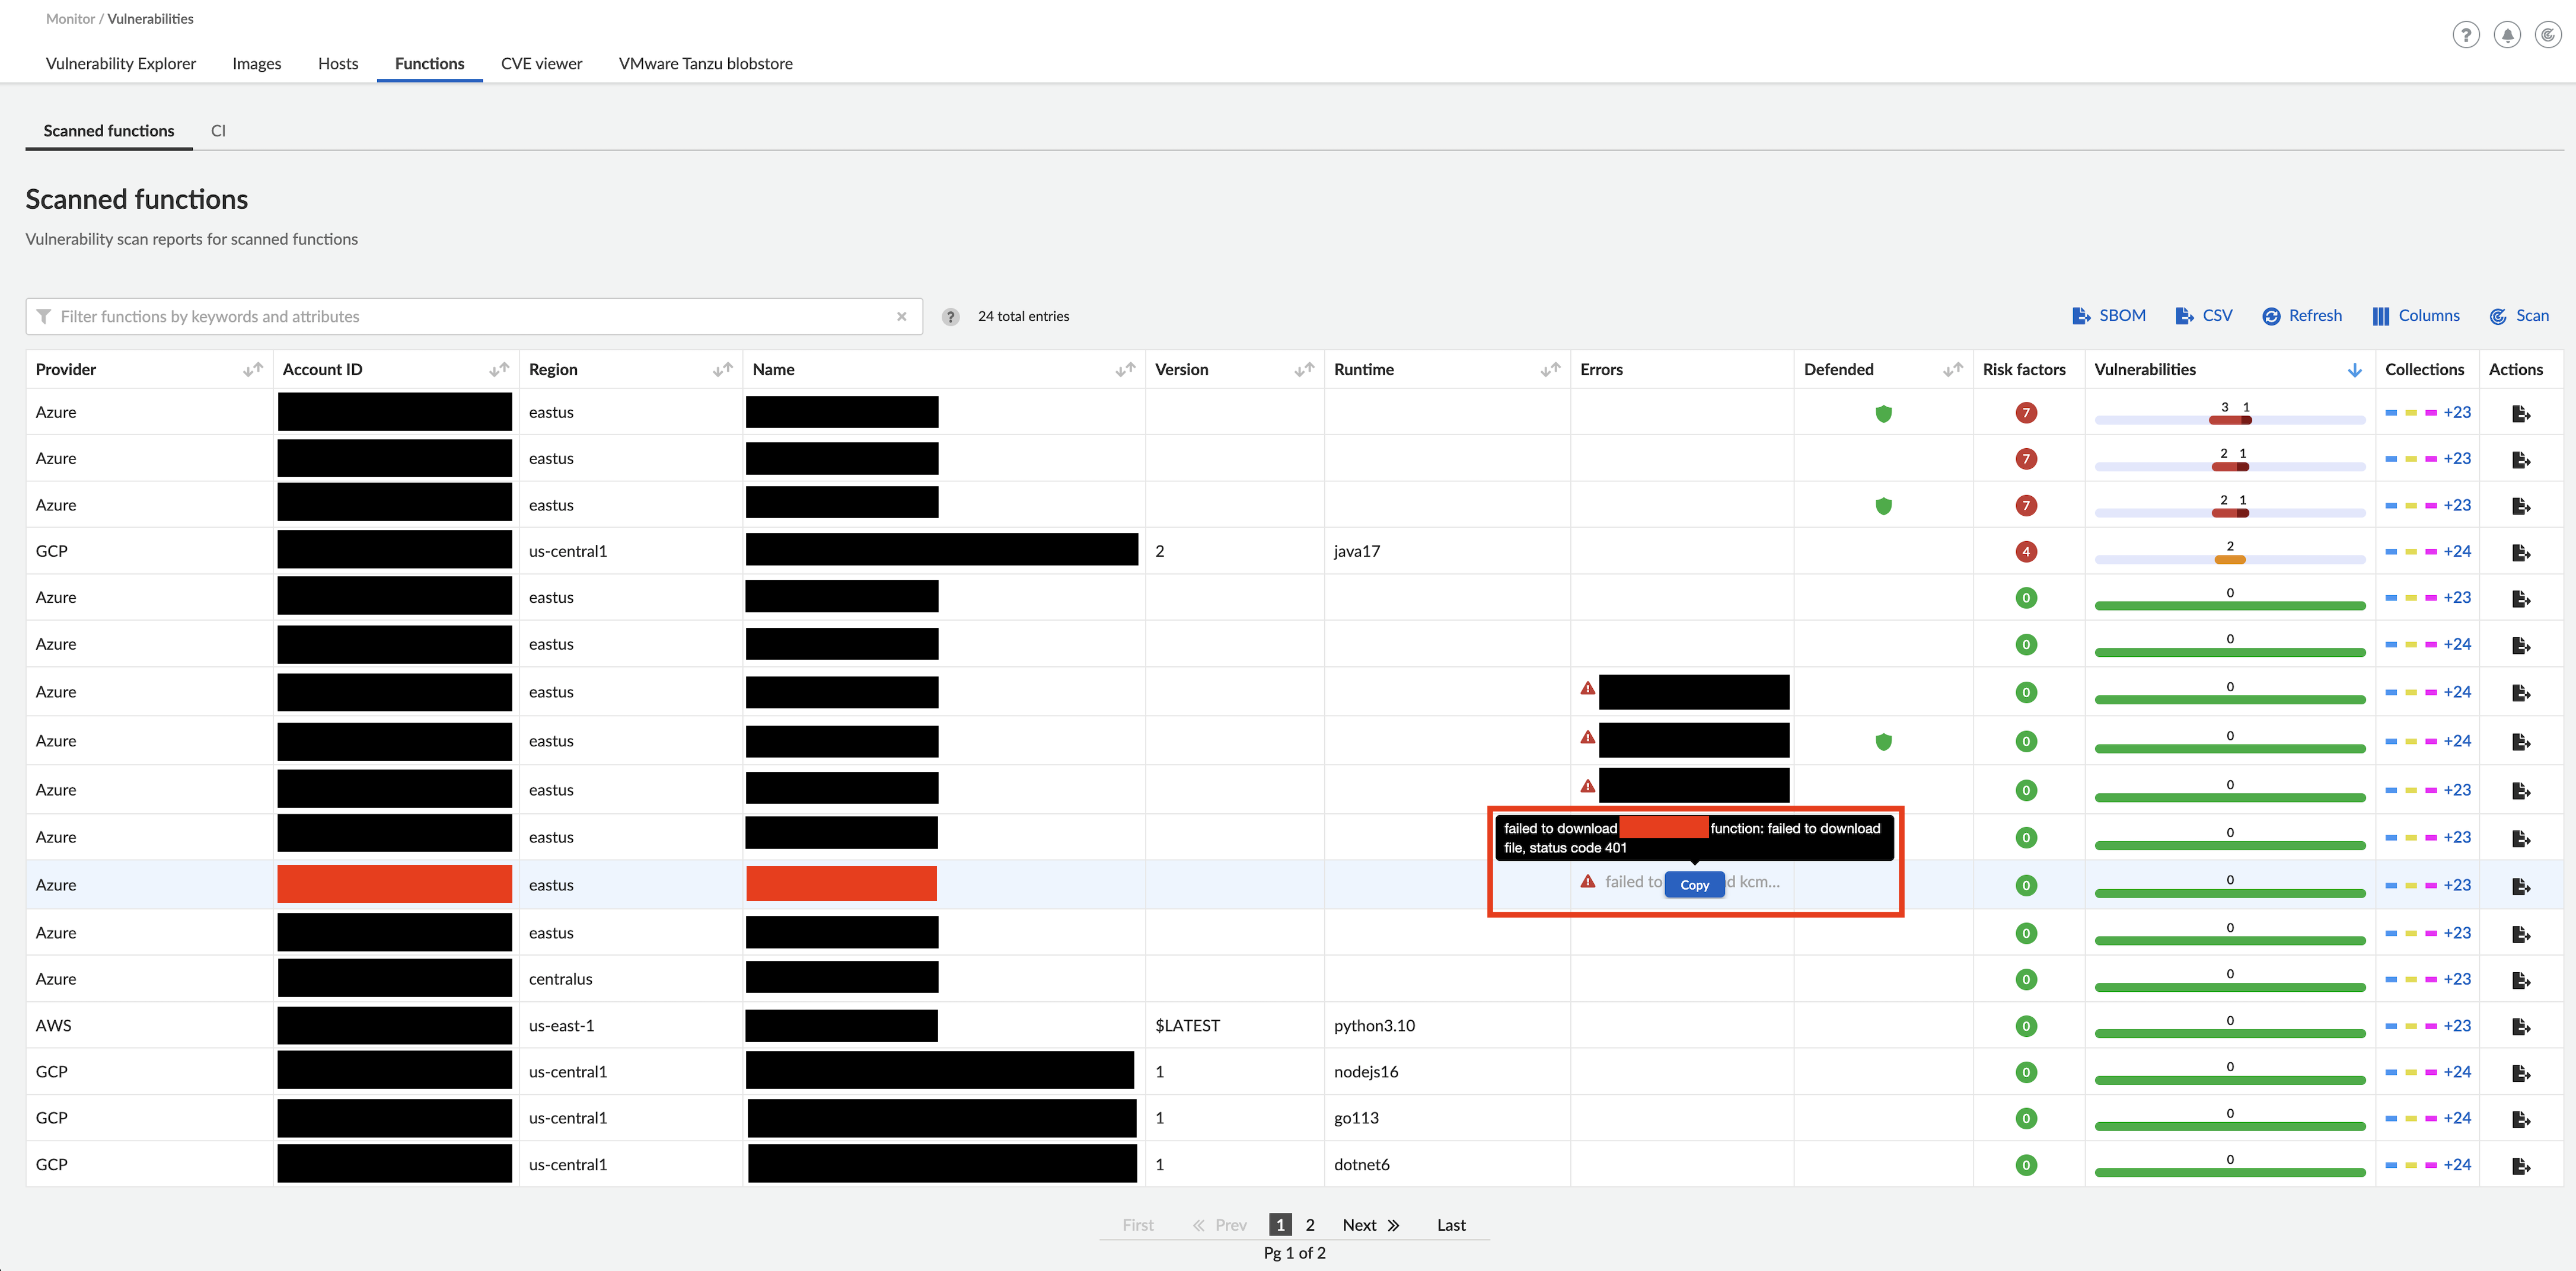Click the orange vulnerability severity bar in the GCP java17 row
Screen dimensions: 2576x1271
(2230, 560)
